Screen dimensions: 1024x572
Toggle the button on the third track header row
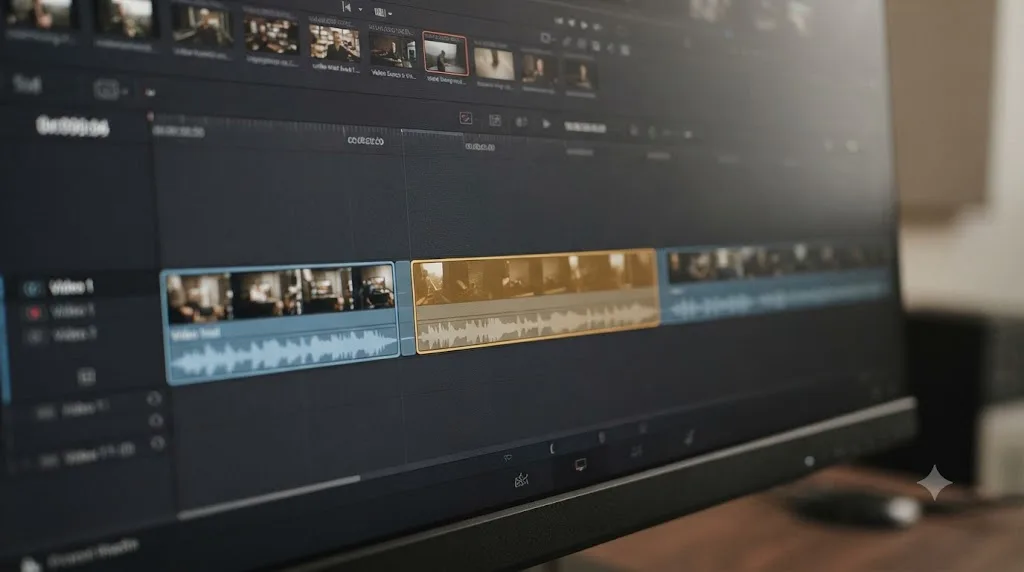pos(34,336)
